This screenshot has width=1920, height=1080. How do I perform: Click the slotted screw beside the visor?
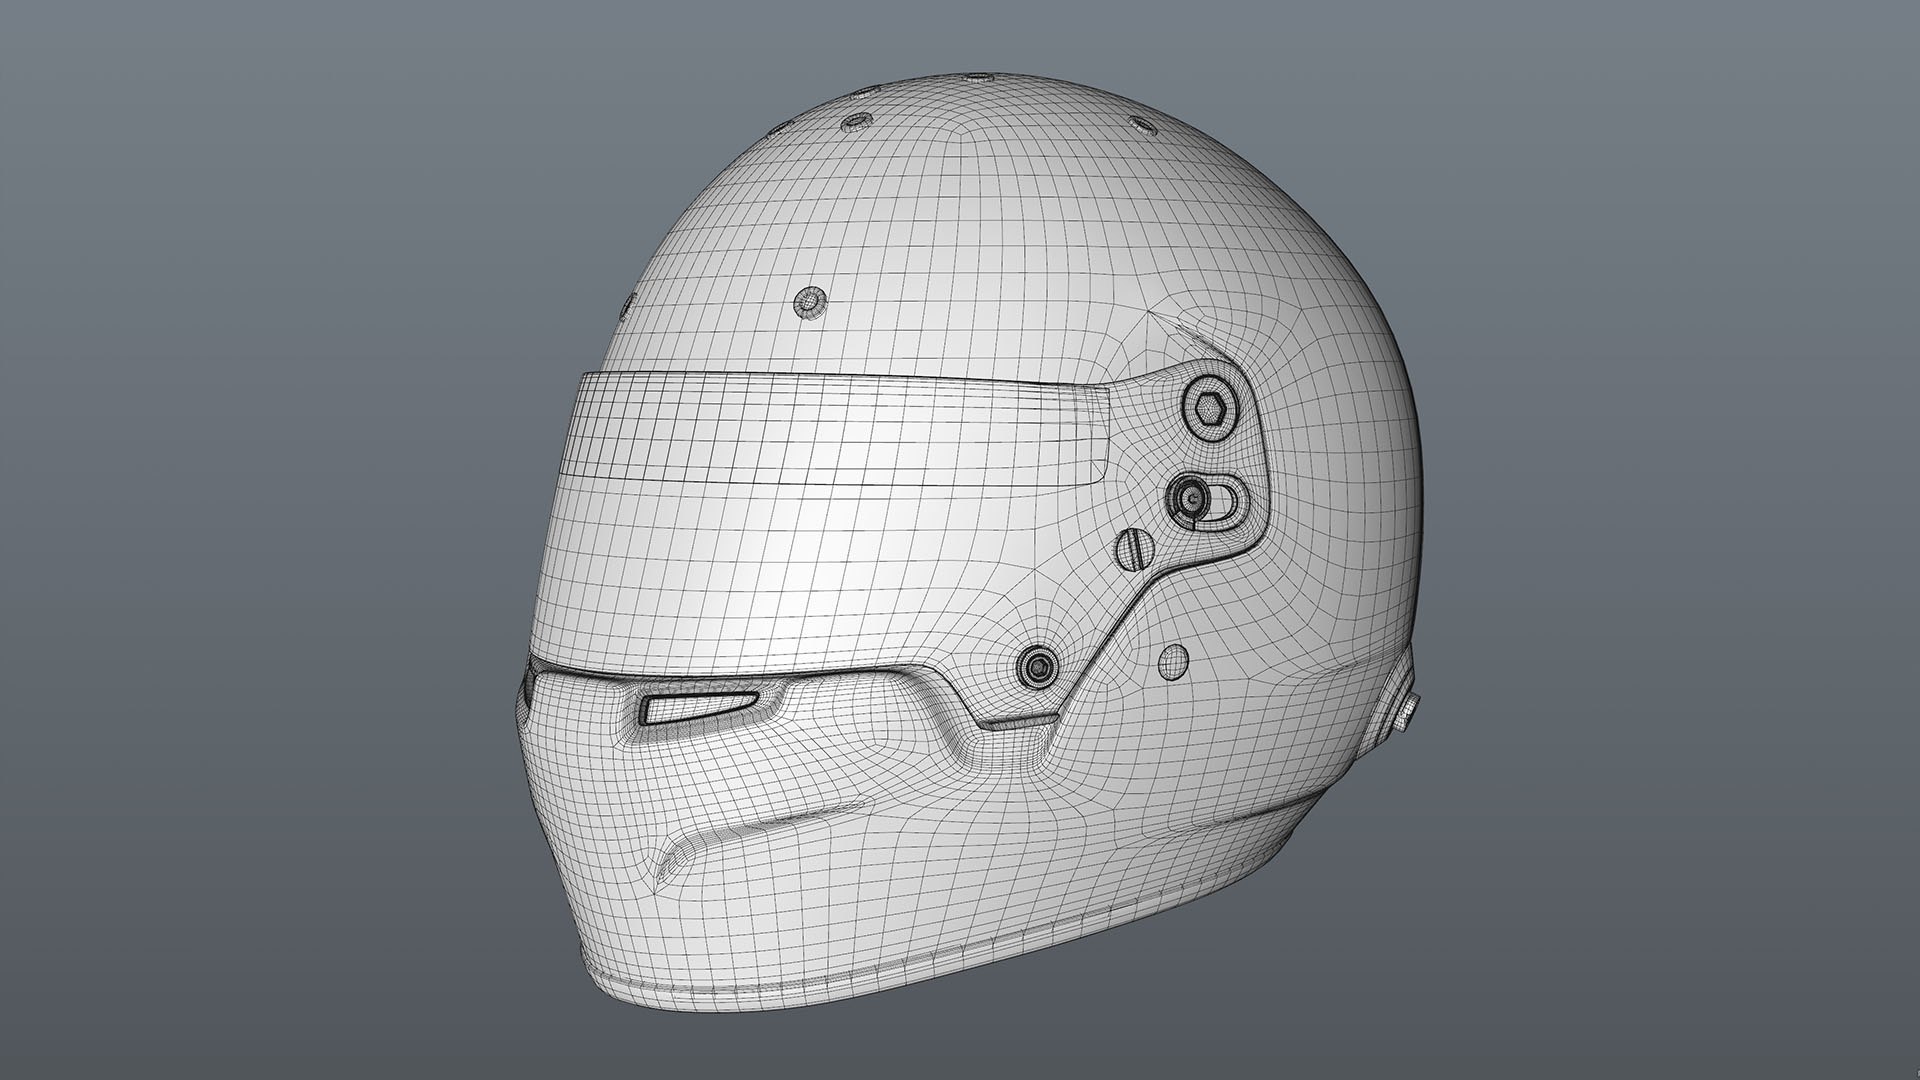[1135, 549]
